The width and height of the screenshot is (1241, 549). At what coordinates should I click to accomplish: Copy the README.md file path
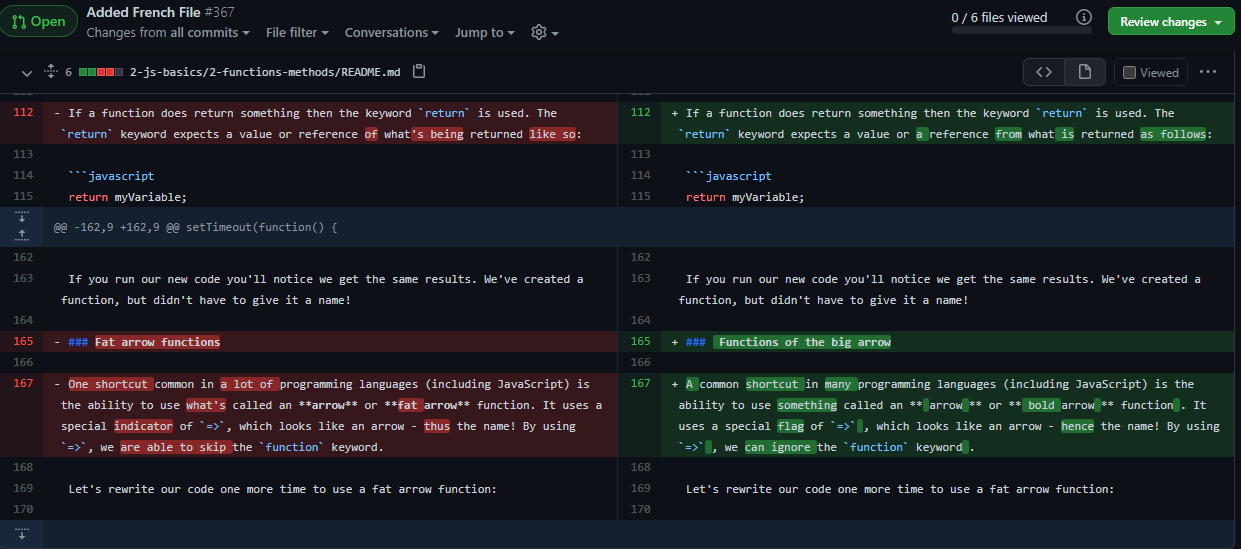click(419, 72)
